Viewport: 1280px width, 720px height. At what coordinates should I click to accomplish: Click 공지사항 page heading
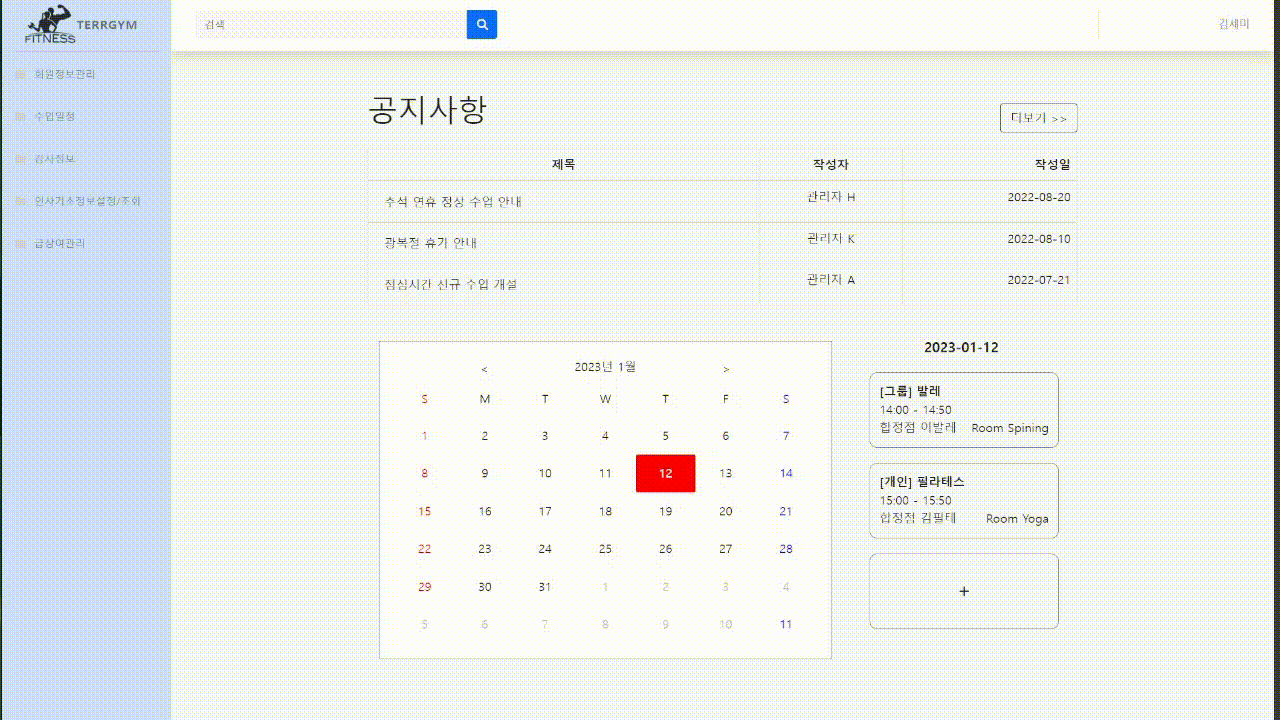pyautogui.click(x=428, y=110)
